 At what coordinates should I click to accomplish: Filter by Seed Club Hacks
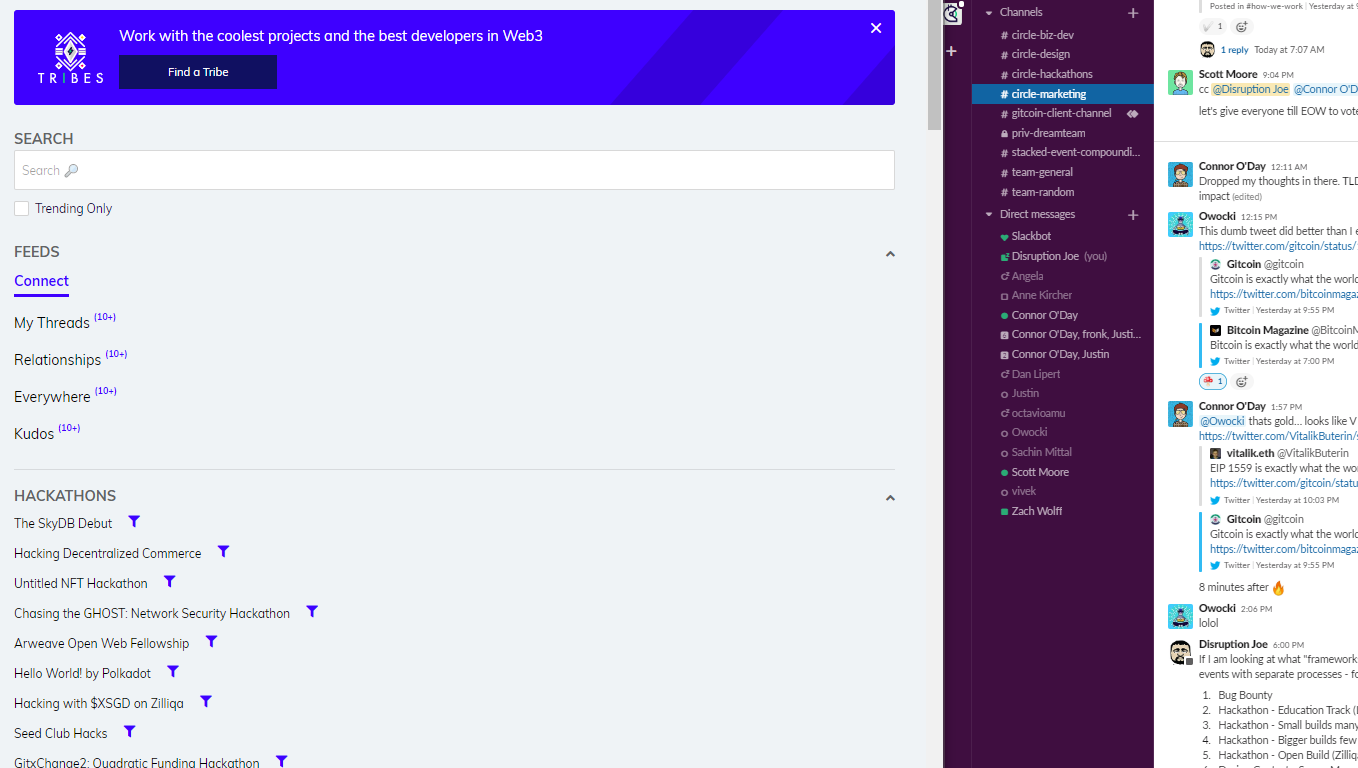[129, 732]
